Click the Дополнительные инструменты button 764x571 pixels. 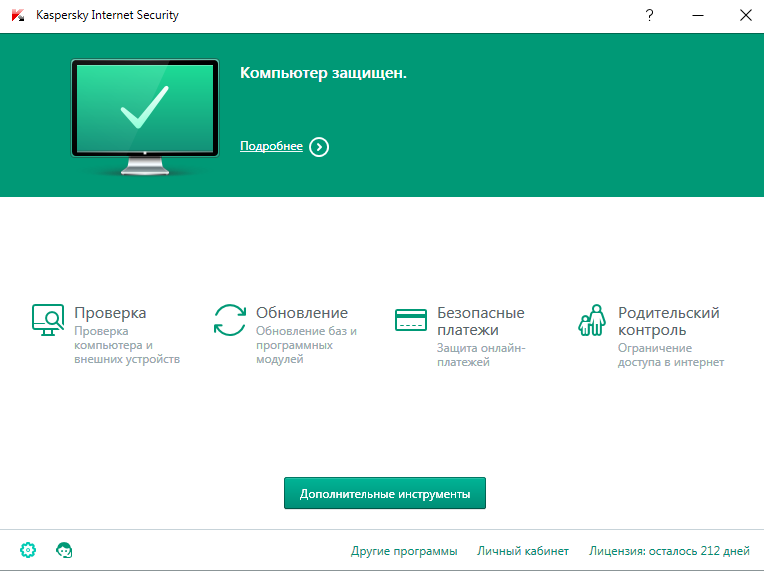point(385,493)
